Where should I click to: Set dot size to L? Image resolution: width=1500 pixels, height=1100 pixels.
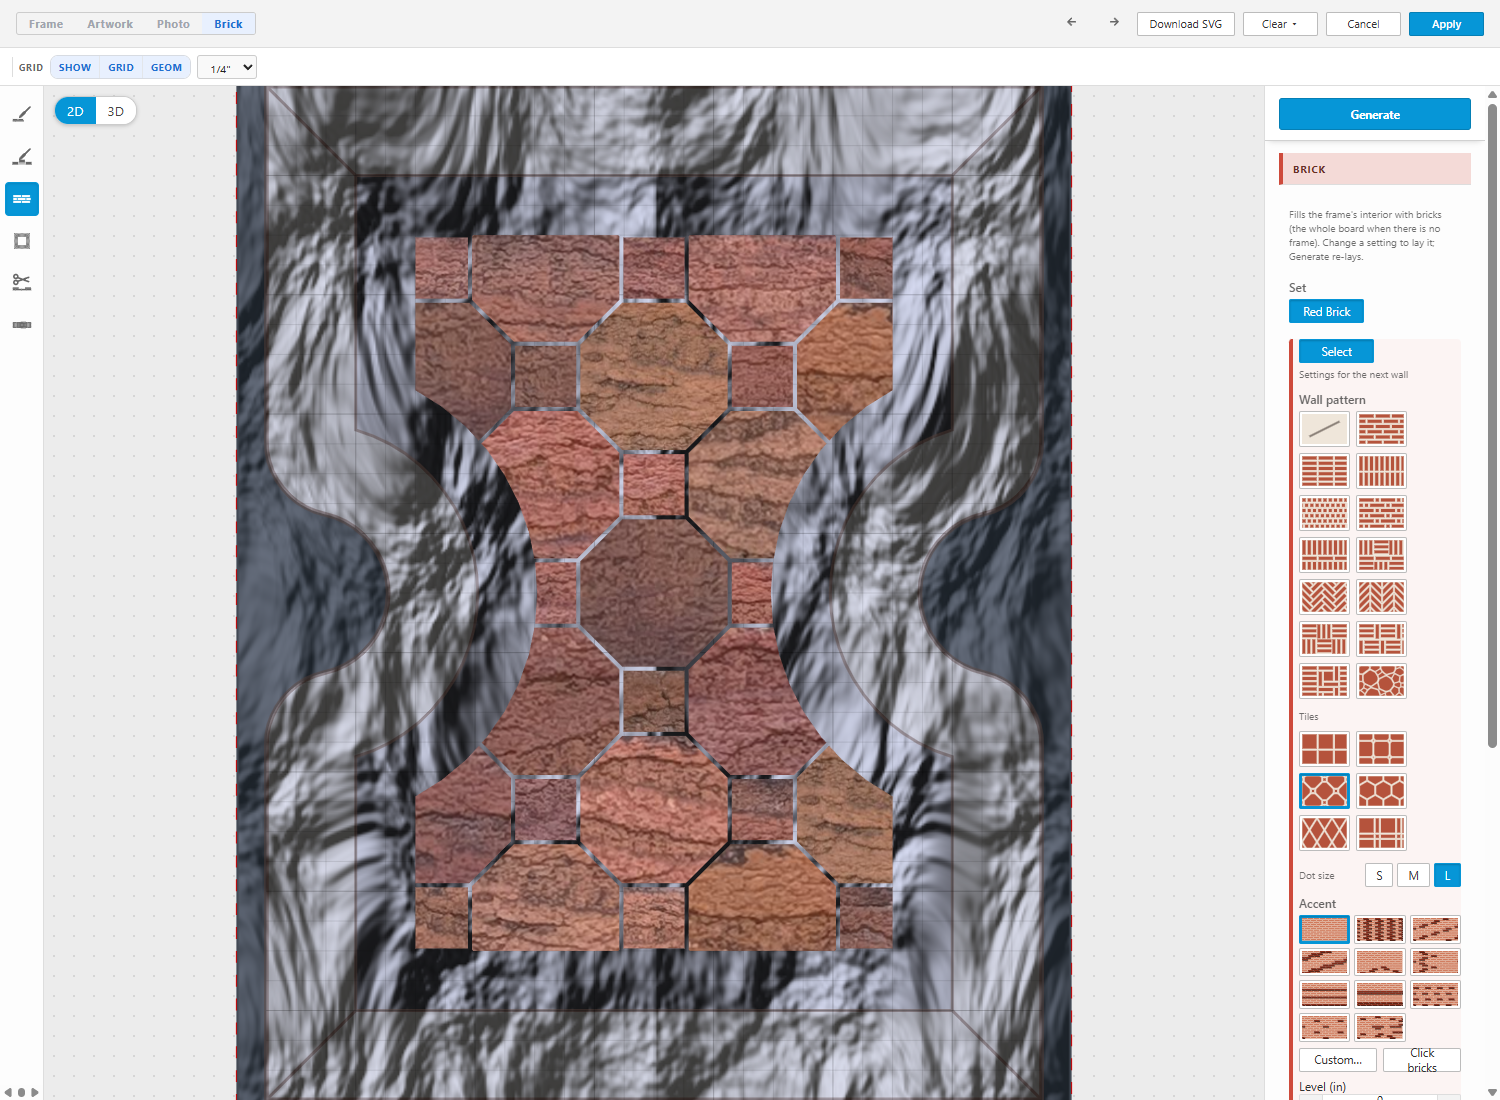[x=1447, y=875]
